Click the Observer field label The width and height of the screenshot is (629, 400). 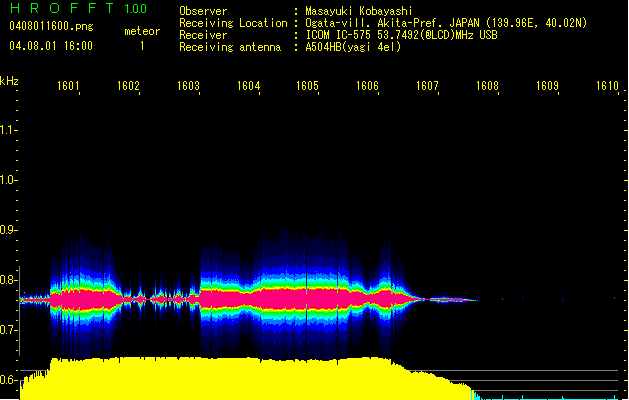pyautogui.click(x=203, y=11)
